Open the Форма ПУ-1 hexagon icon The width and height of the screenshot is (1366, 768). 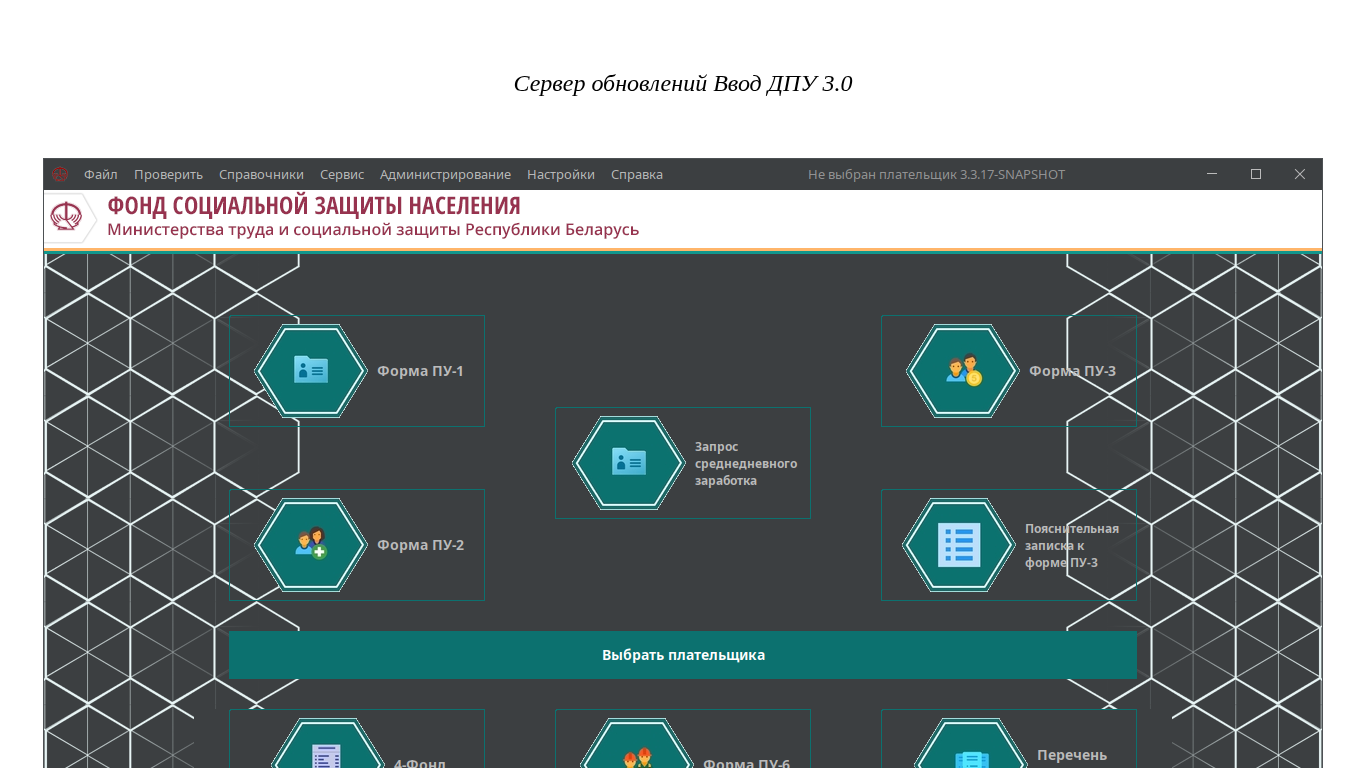[311, 371]
